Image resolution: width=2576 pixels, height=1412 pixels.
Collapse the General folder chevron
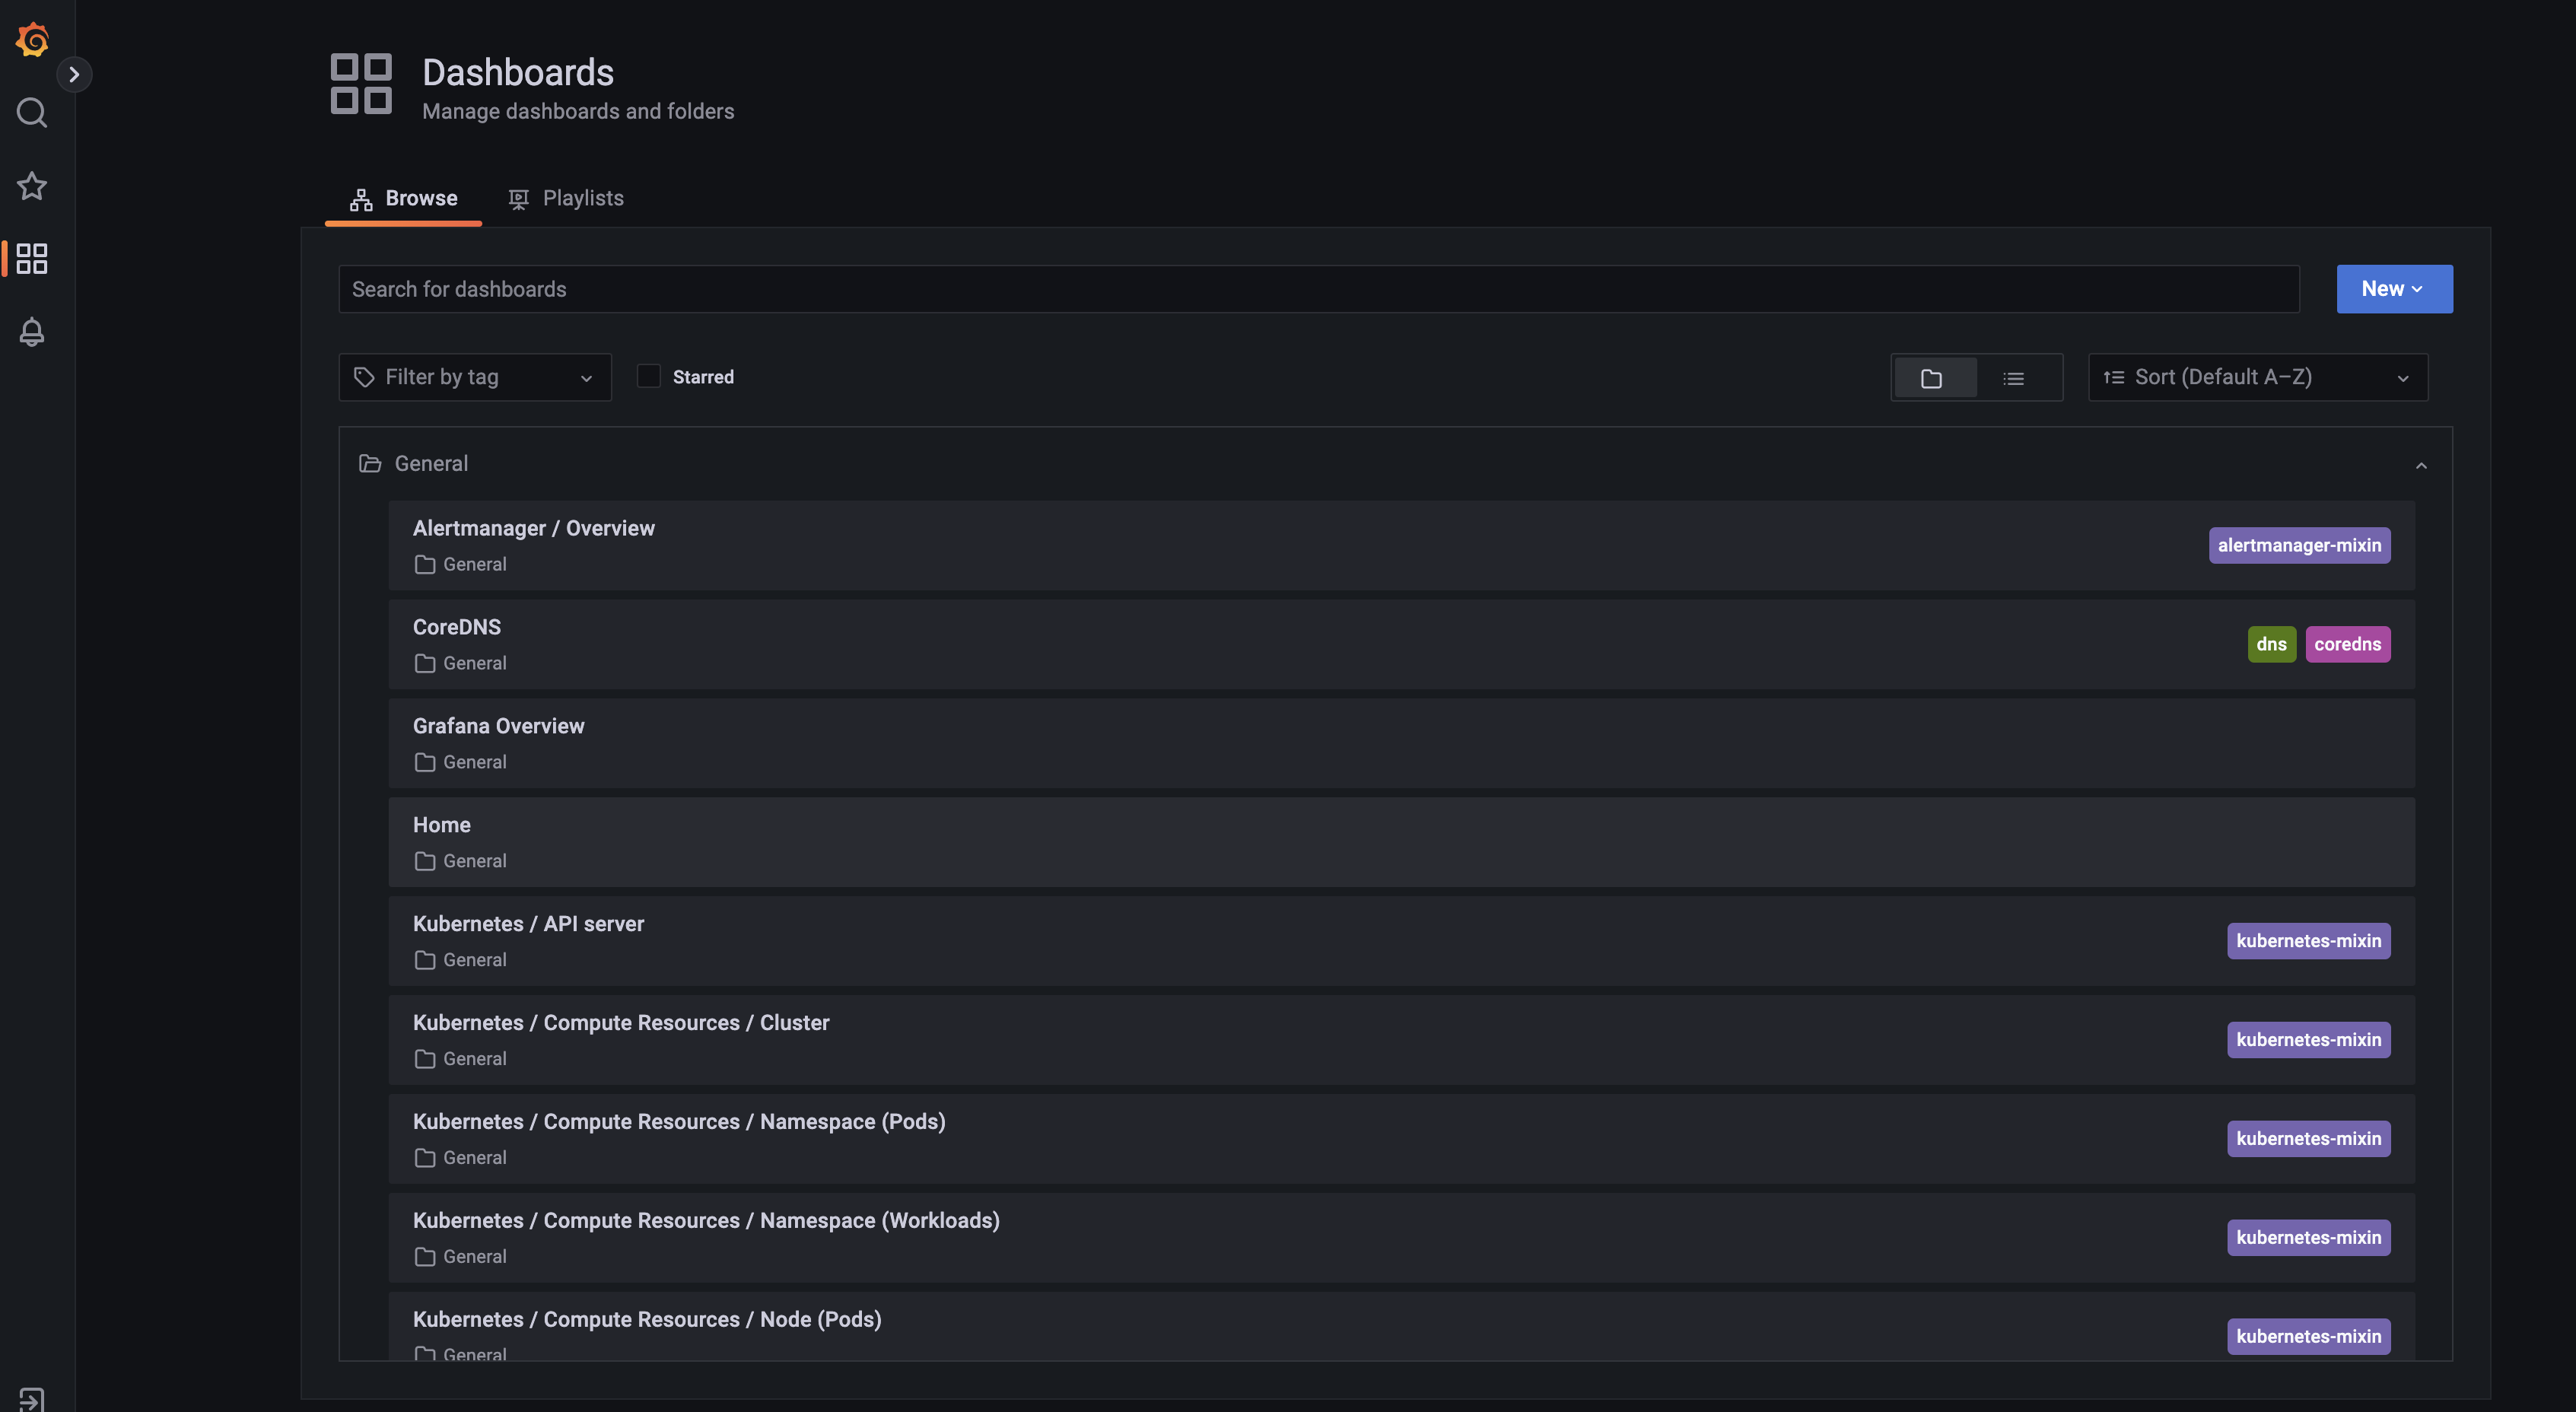[x=2421, y=465]
